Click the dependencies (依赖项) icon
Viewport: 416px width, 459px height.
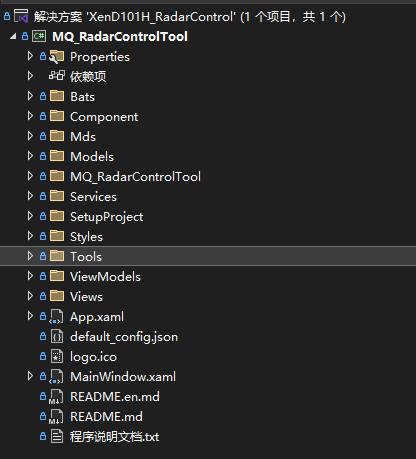[57, 76]
